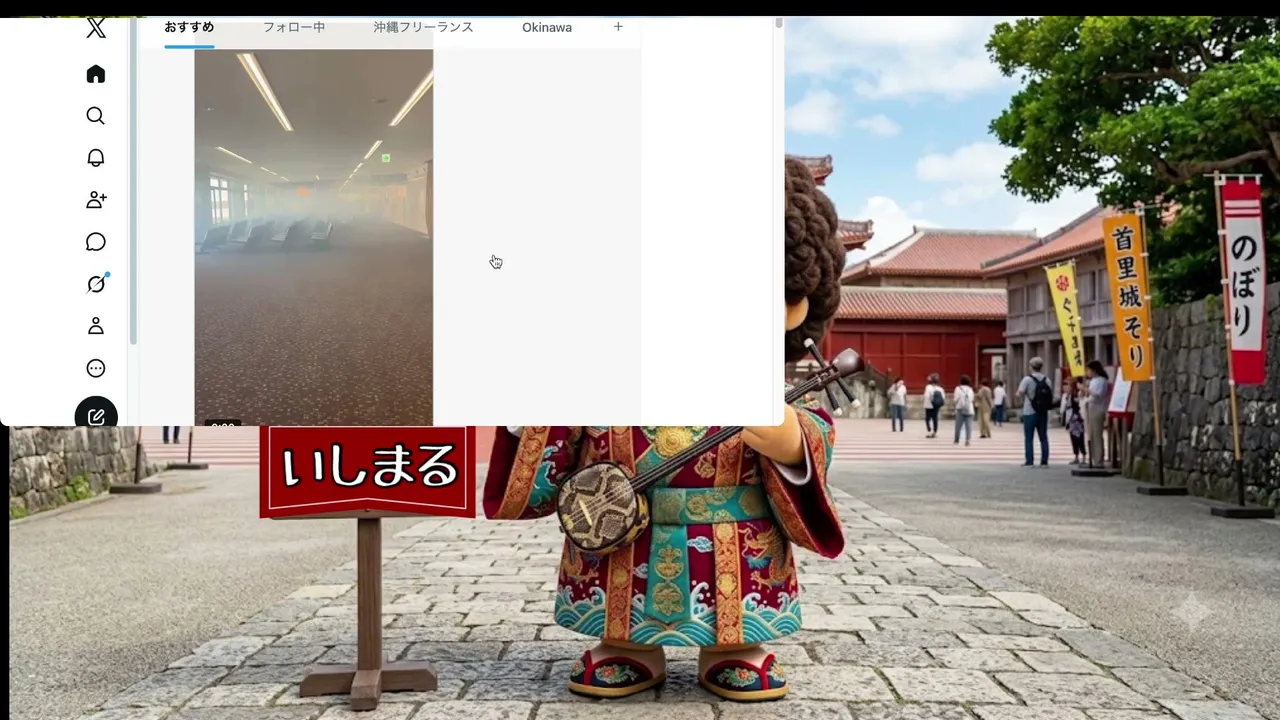
Task: Open the Chat messages bubble icon
Action: tap(96, 242)
